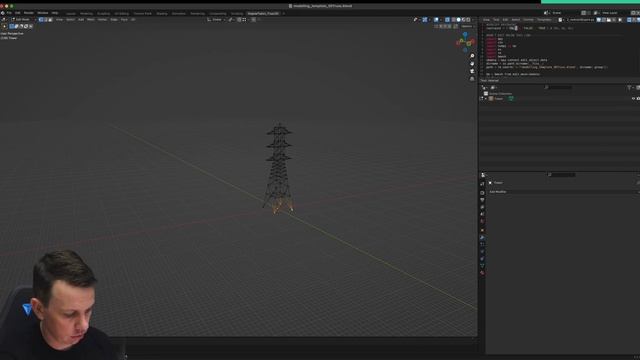Open the Object properties tab

482,230
